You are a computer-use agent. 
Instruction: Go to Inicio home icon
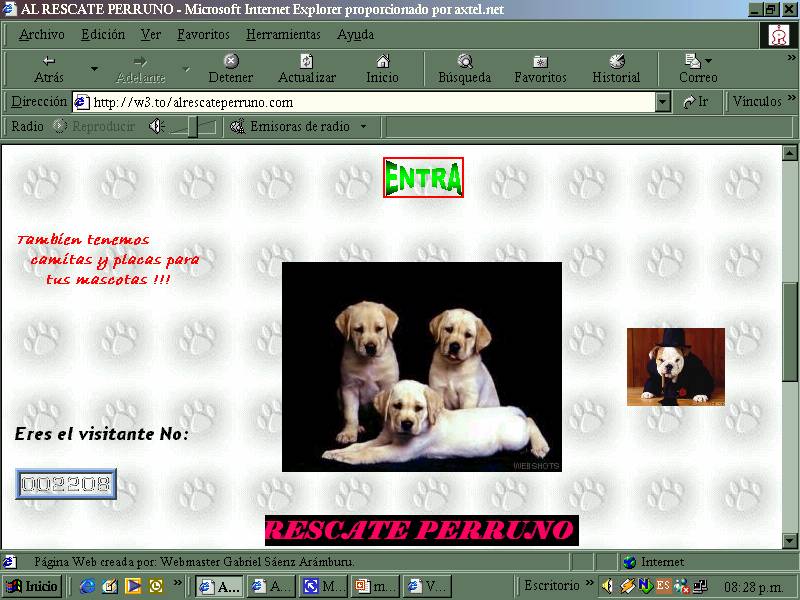pos(382,62)
